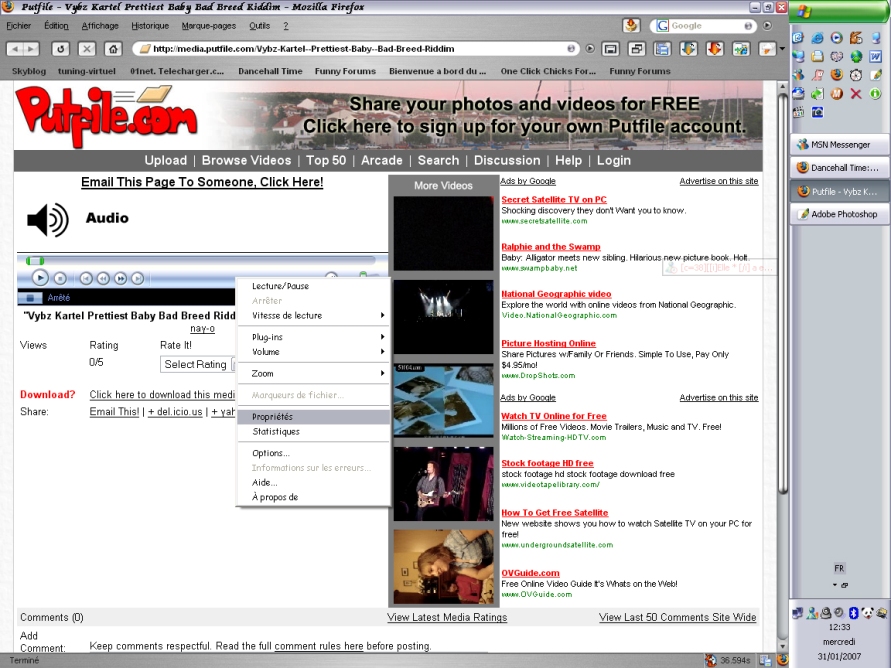Click the Login nav link

(614, 160)
